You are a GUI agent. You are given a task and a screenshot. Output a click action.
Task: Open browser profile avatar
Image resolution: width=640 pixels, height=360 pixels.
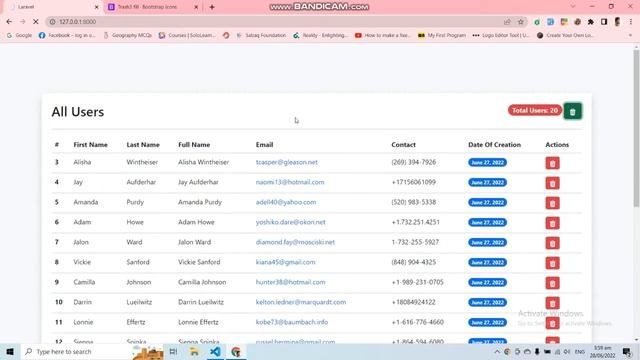point(618,22)
